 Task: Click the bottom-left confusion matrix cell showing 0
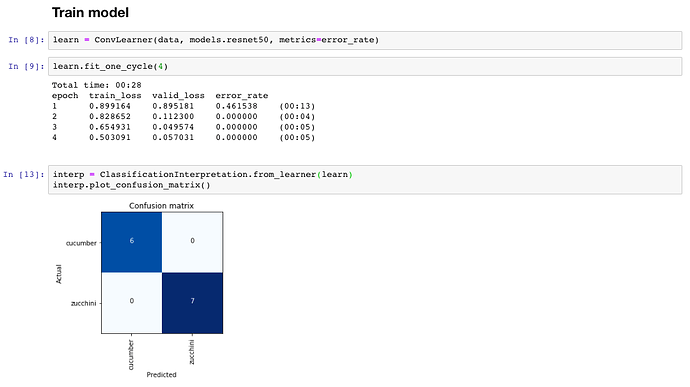coord(132,303)
